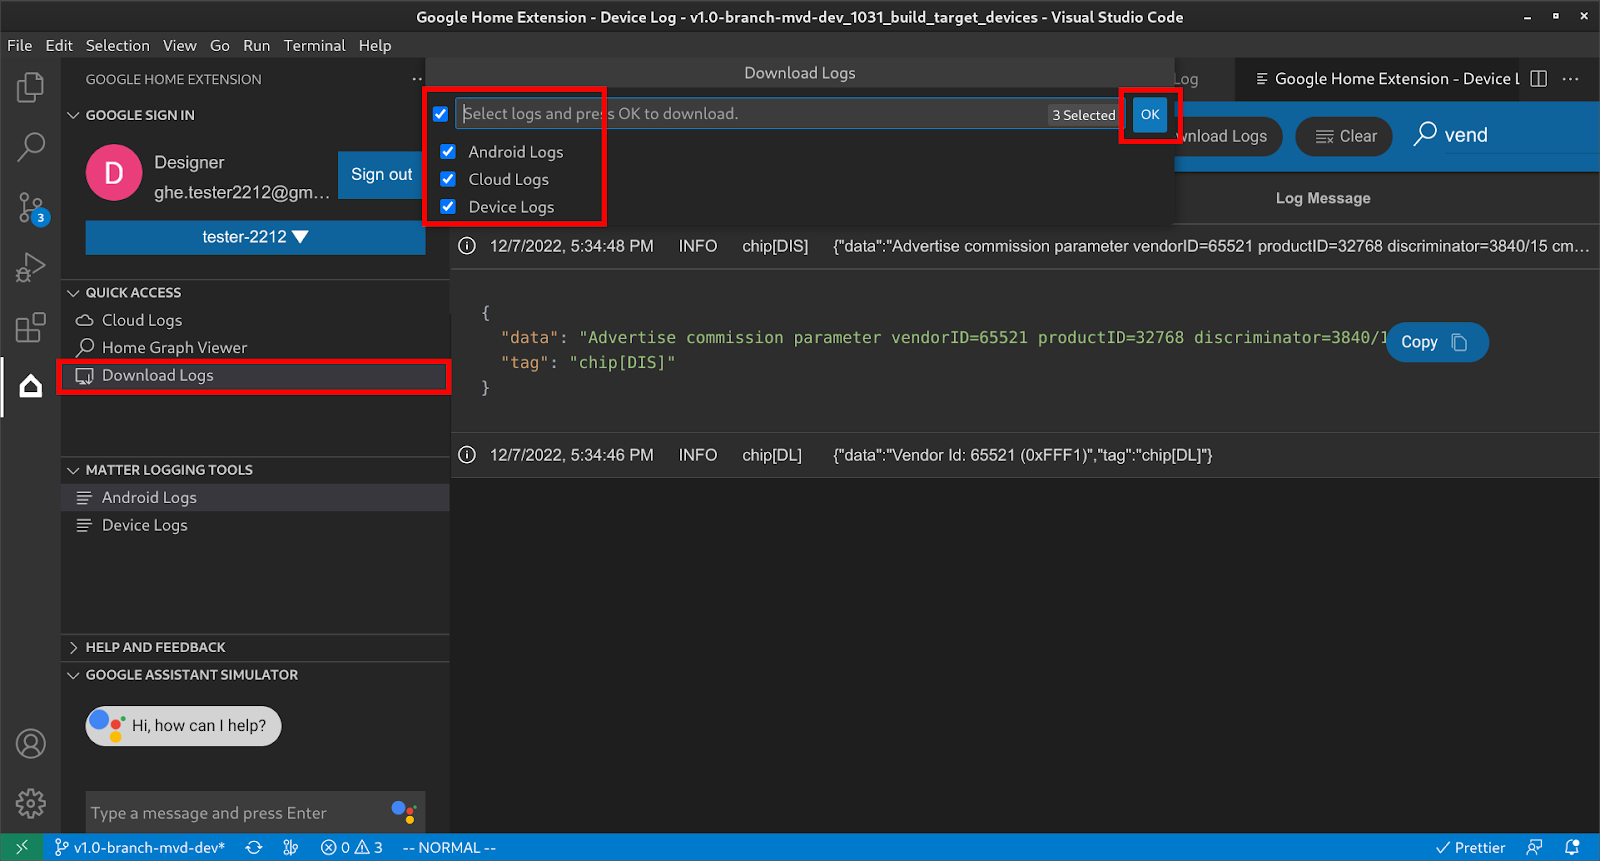The width and height of the screenshot is (1600, 861).
Task: Open the Terminal menu
Action: coord(314,46)
